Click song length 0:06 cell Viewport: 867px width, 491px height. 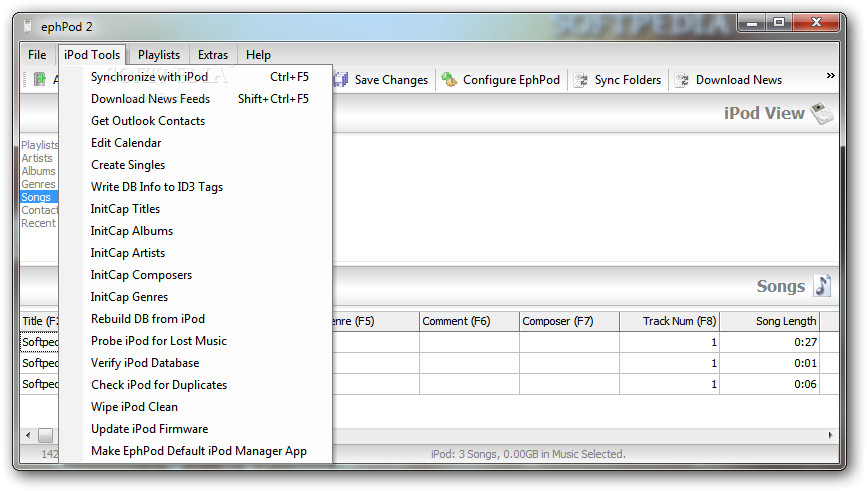click(x=770, y=384)
